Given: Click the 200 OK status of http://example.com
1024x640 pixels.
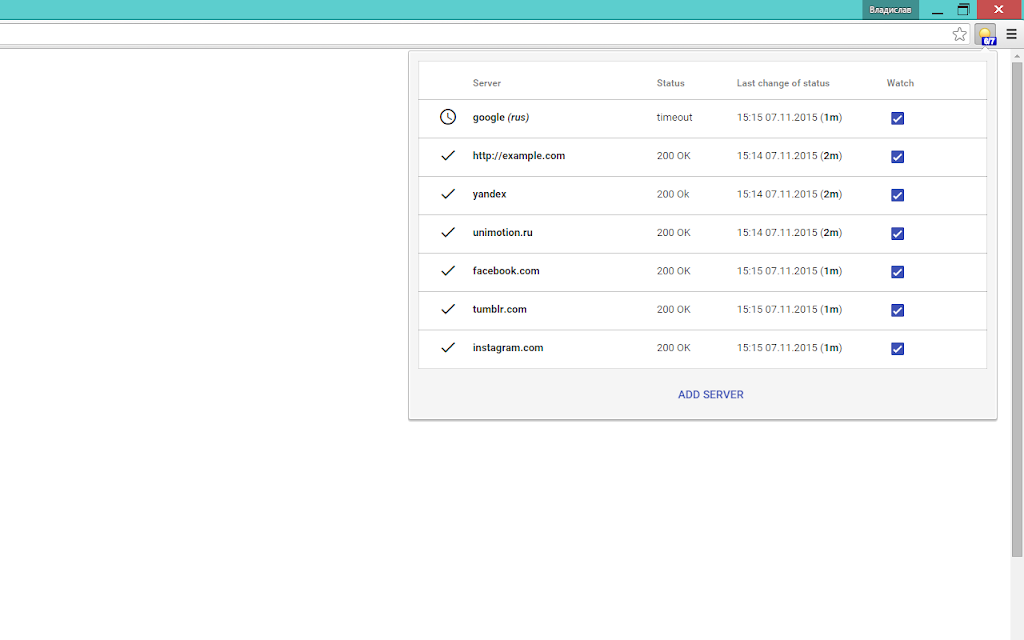Looking at the screenshot, I should pos(673,155).
